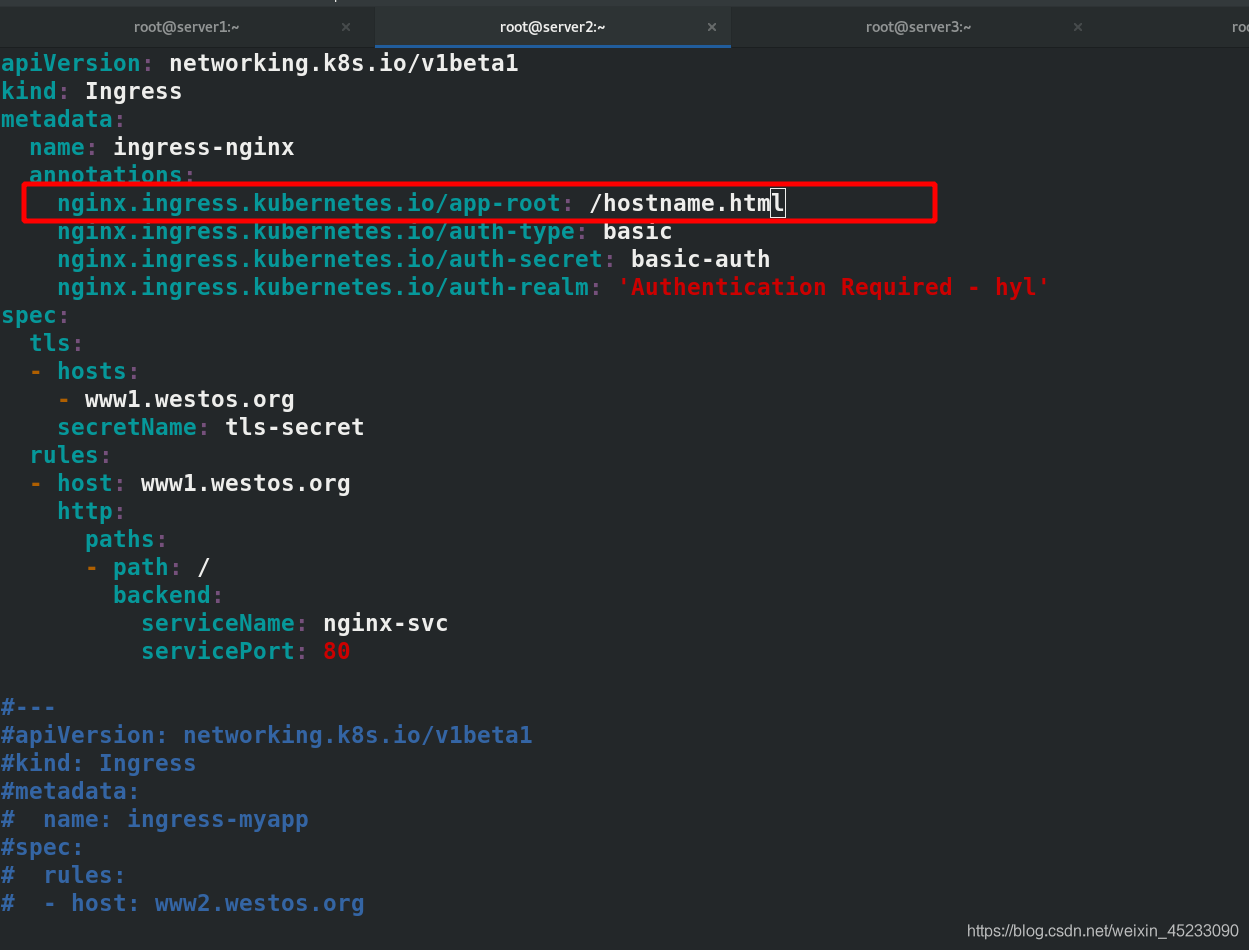Click the 'rules:' key in the uncommented spec
This screenshot has width=1249, height=950.
click(x=71, y=455)
